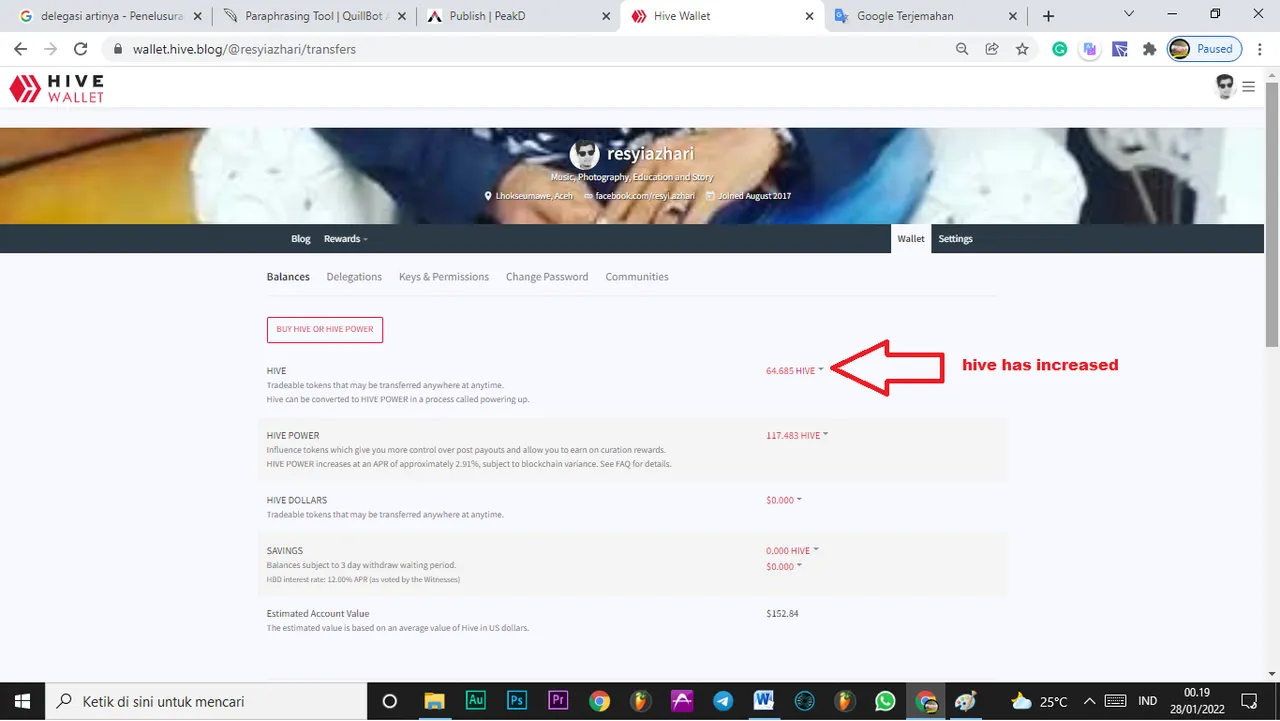
Task: Go to Change Password
Action: pyautogui.click(x=547, y=277)
